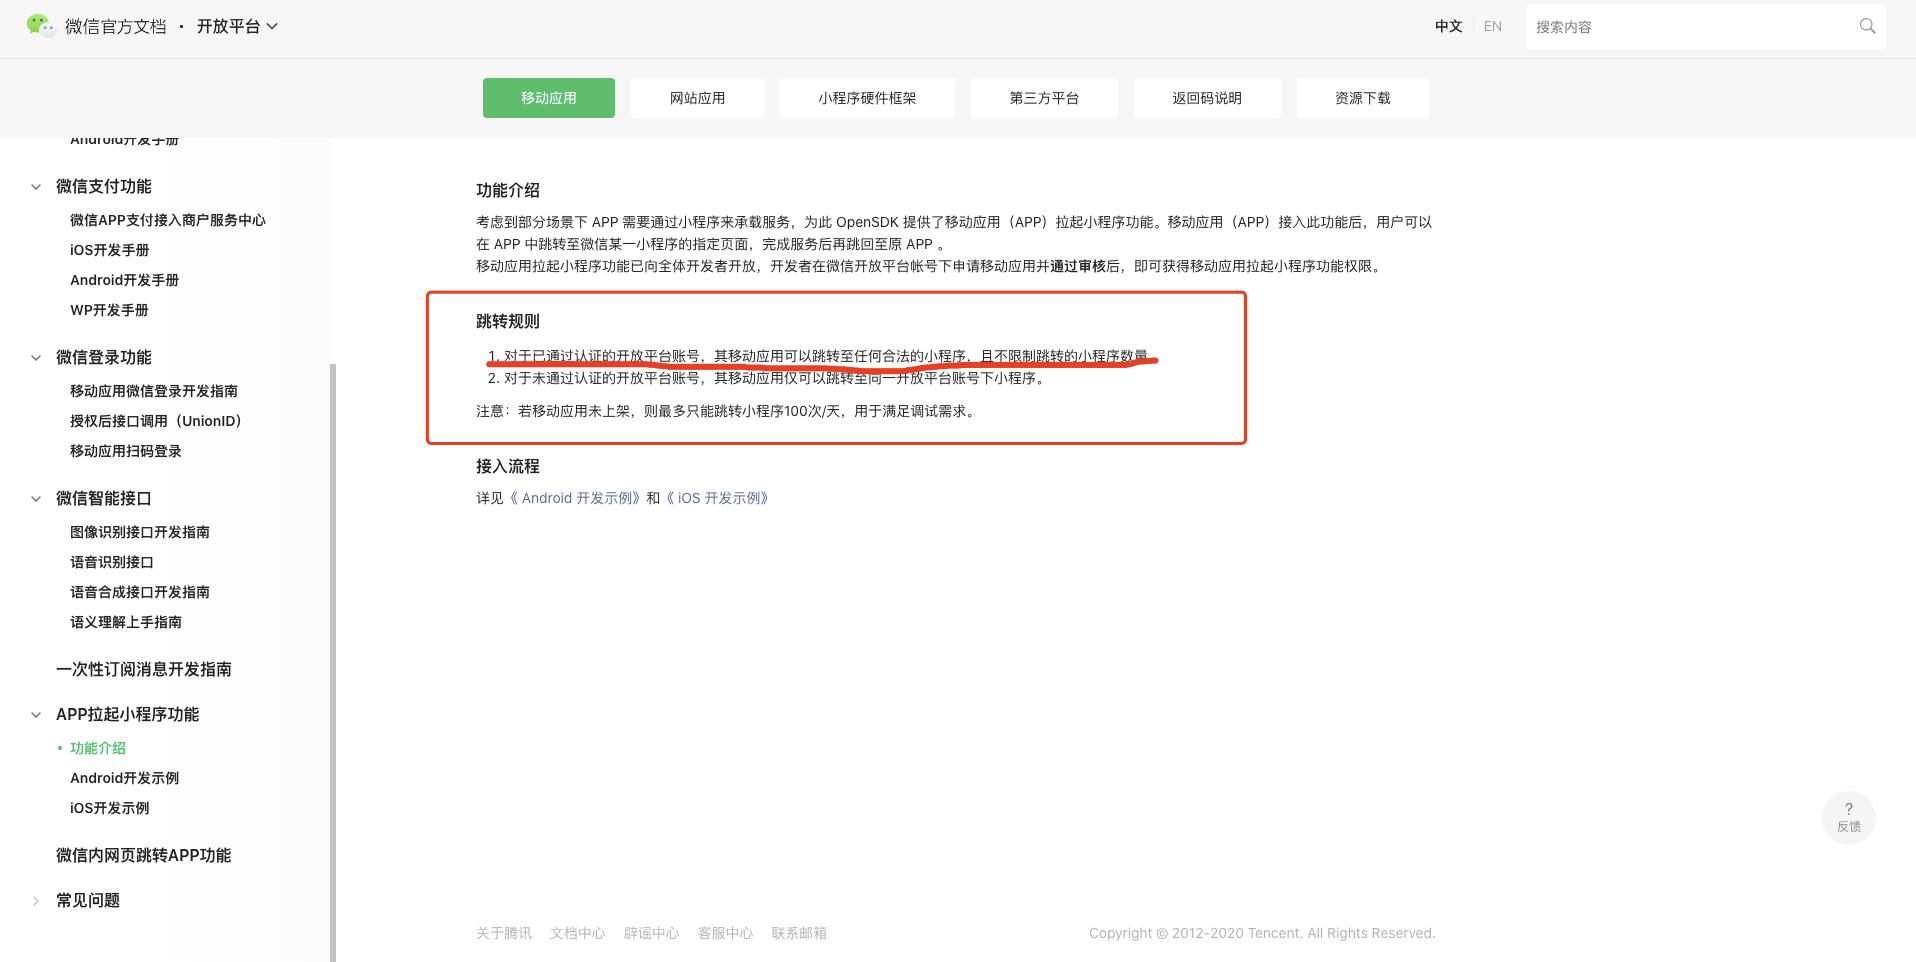Click 联系邮箱 footer link

coord(799,933)
